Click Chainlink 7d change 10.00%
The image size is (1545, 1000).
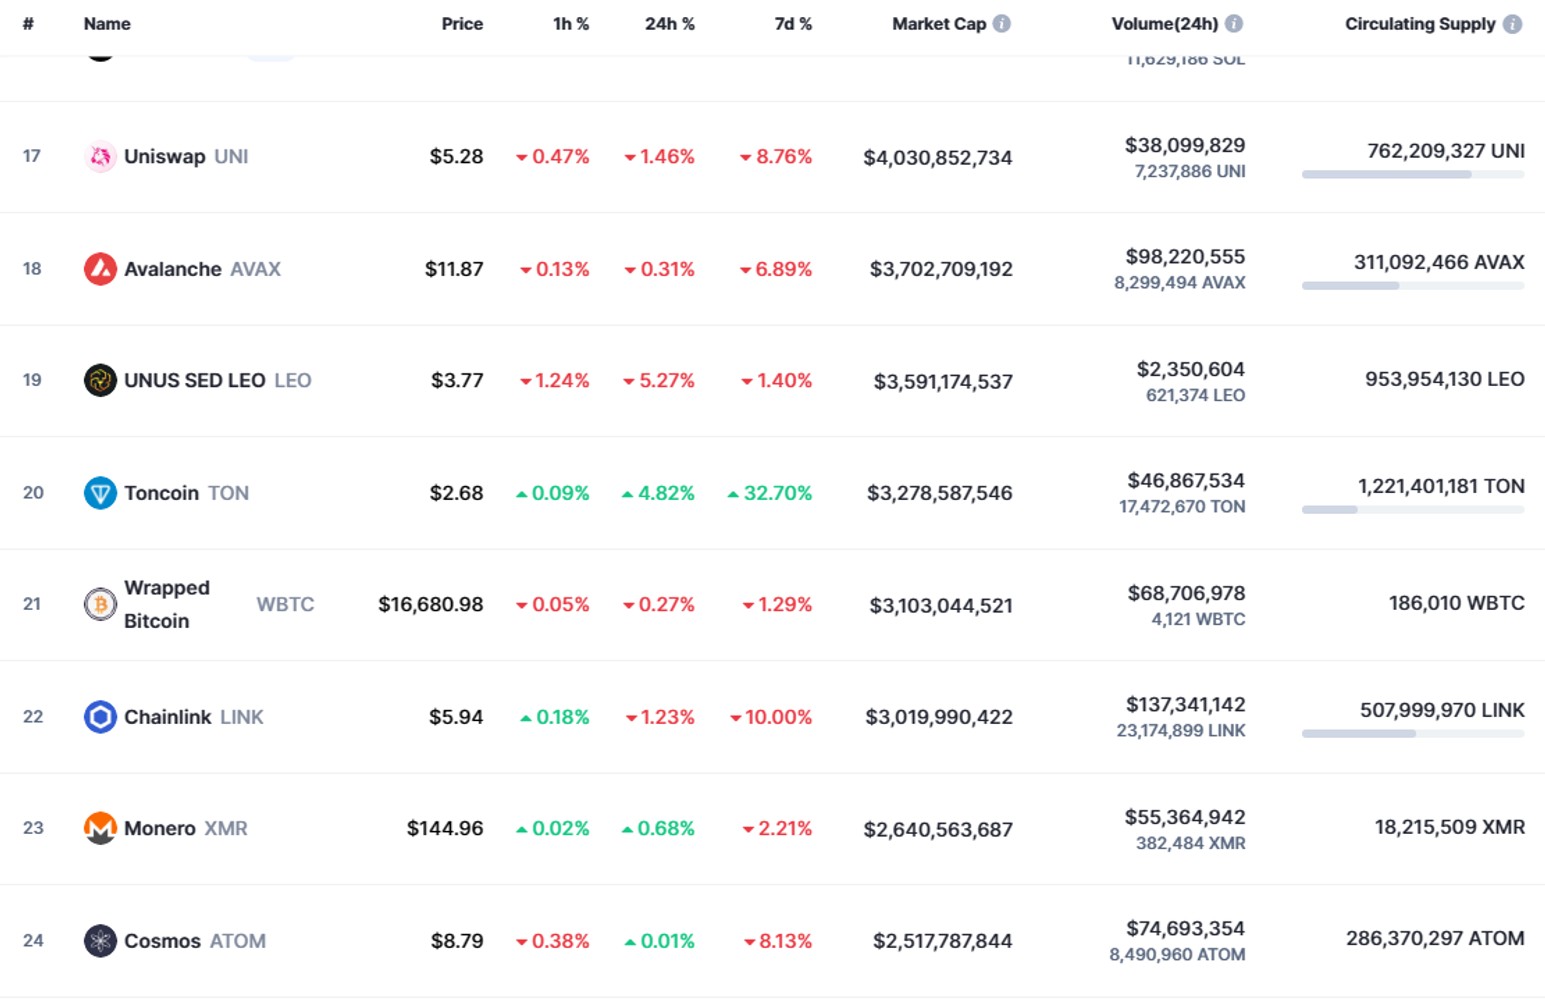[771, 717]
